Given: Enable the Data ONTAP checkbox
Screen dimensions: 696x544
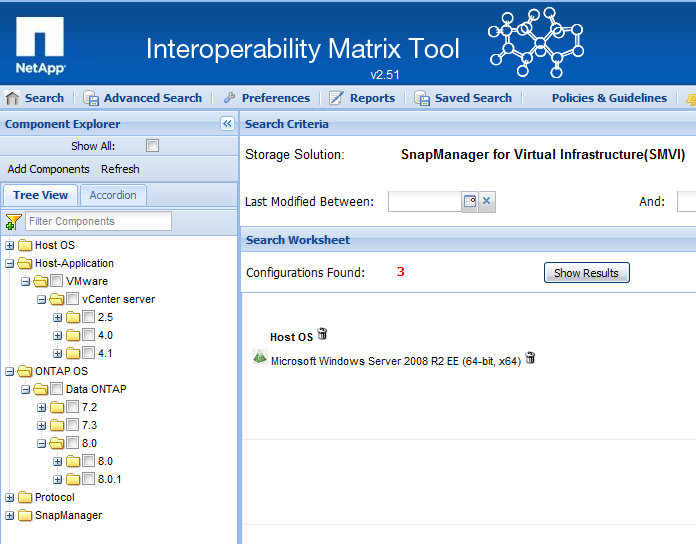Looking at the screenshot, I should [57, 389].
